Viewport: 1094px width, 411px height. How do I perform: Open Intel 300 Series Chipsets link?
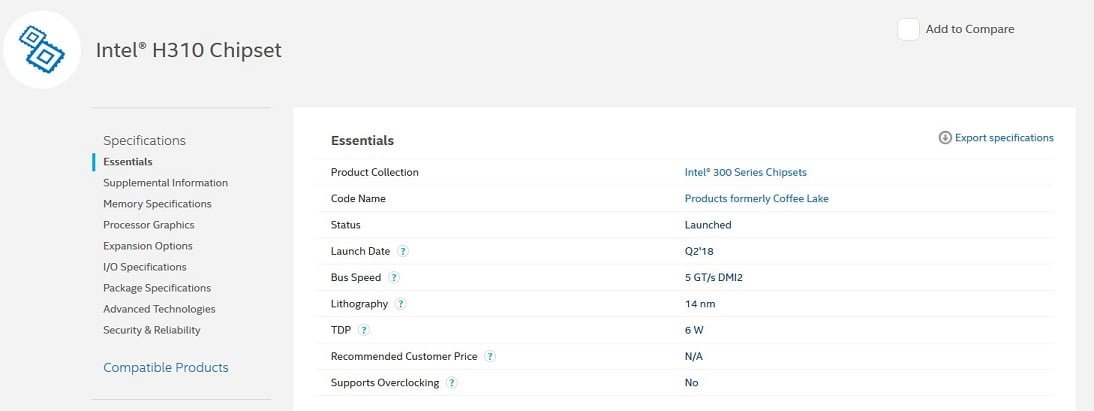click(x=745, y=172)
